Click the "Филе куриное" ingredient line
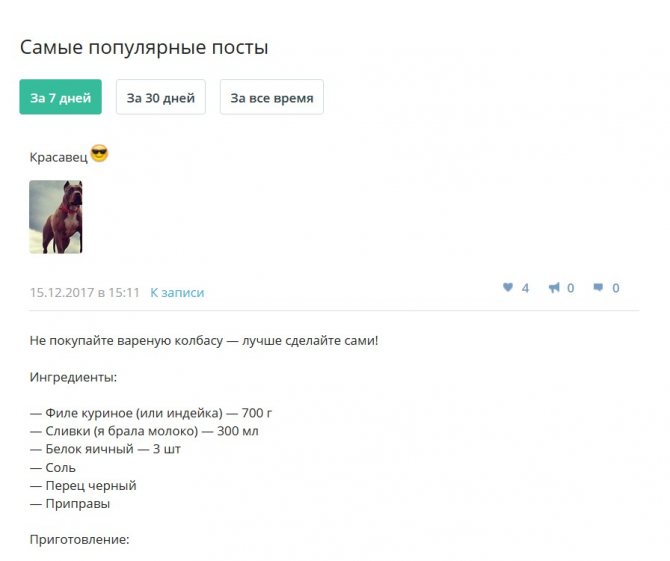The width and height of the screenshot is (670, 561). (x=151, y=413)
